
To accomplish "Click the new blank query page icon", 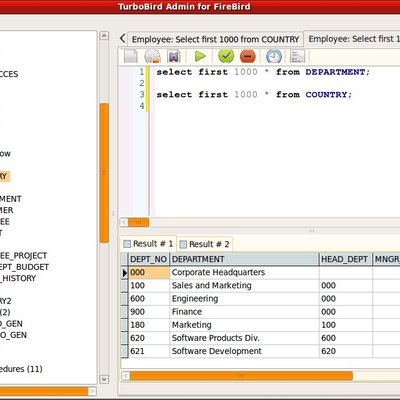I will click(x=131, y=56).
